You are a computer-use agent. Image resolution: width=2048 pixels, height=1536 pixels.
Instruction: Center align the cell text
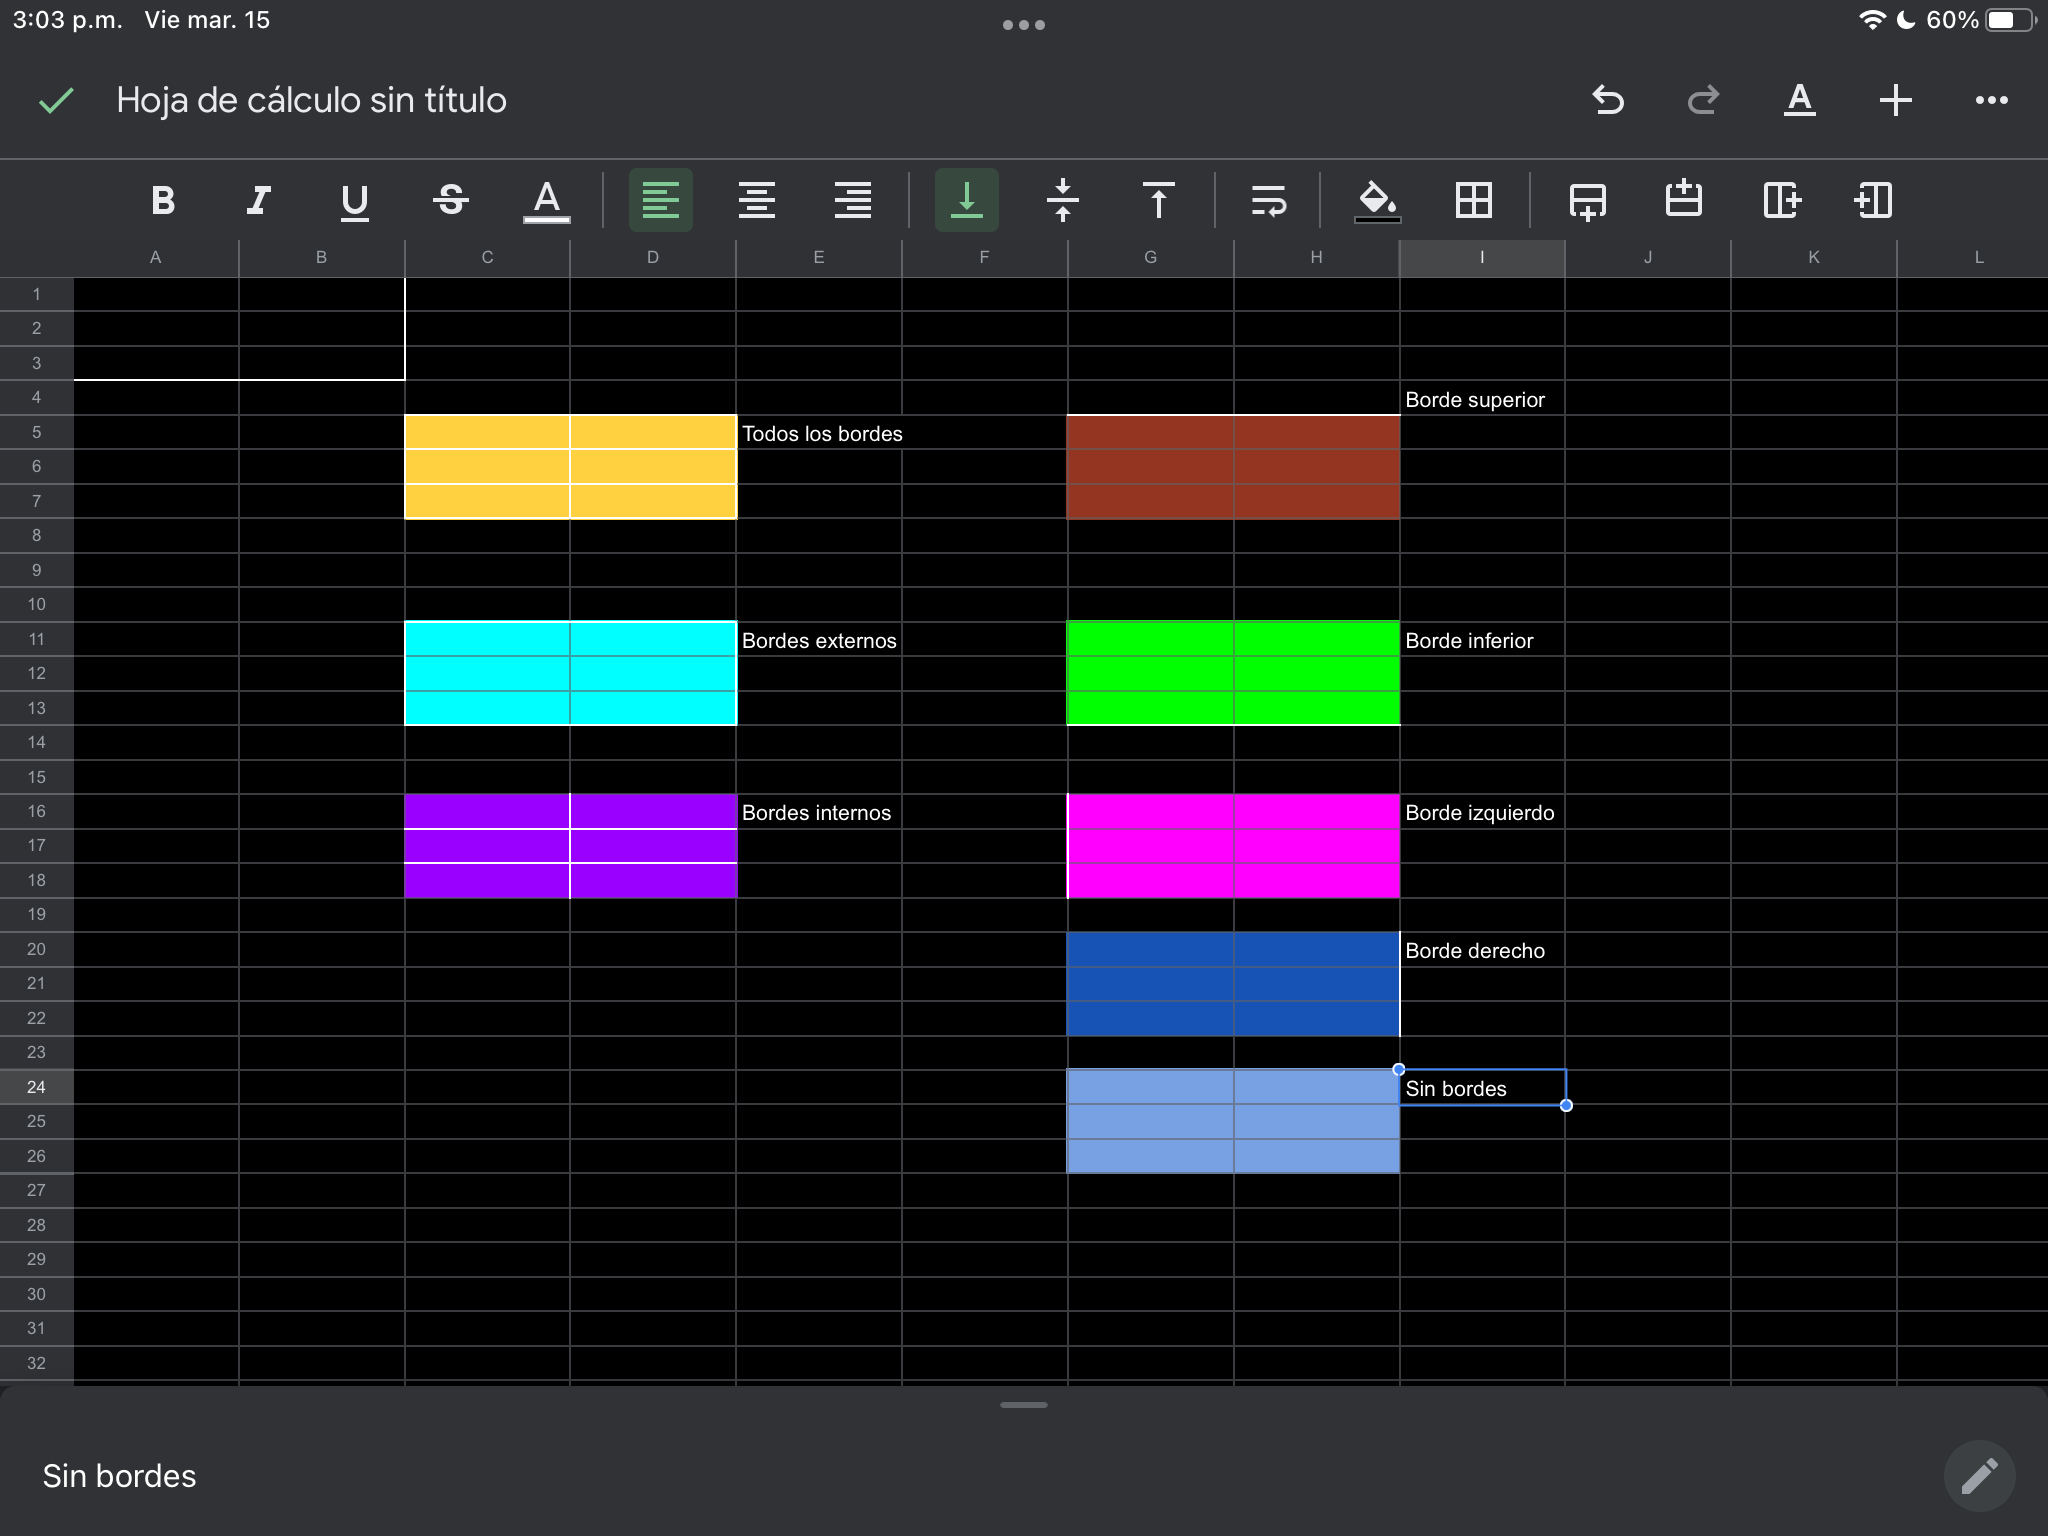[x=757, y=200]
